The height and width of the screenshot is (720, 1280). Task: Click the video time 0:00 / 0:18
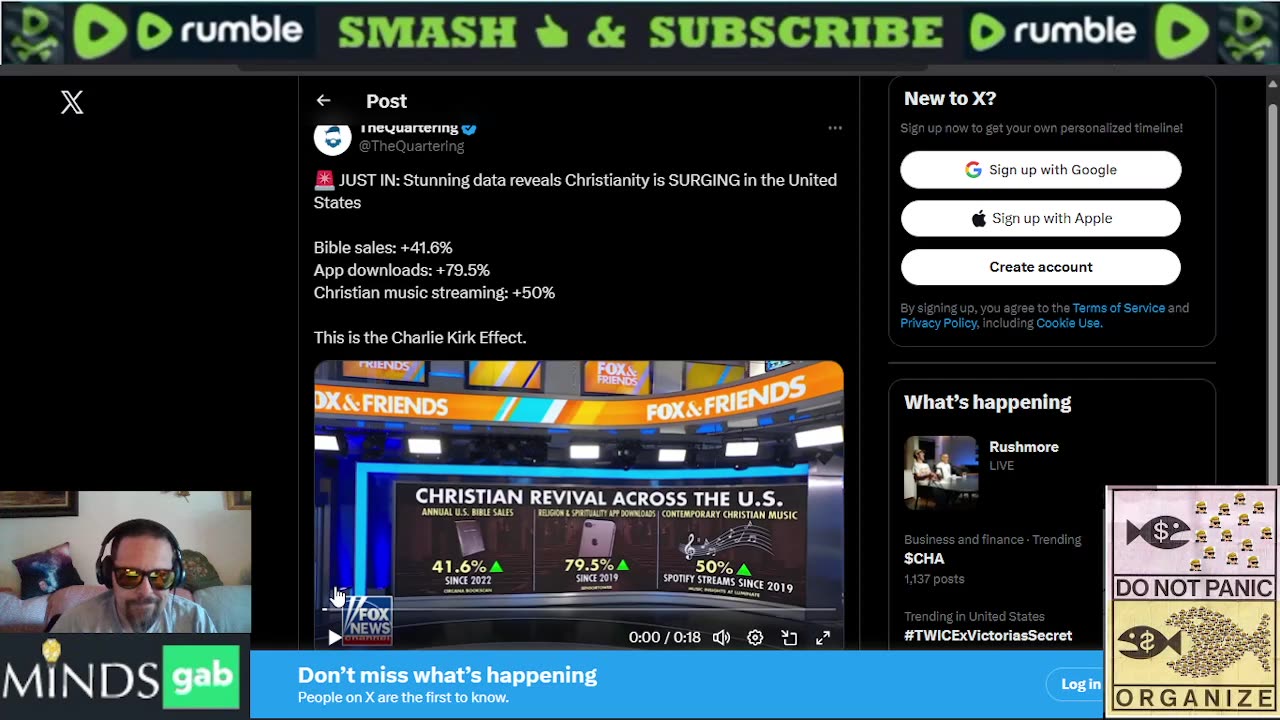664,637
